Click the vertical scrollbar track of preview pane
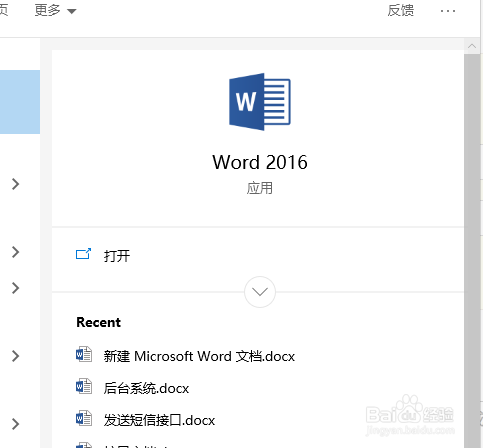Screen dimensions: 483x448 (x=472, y=250)
